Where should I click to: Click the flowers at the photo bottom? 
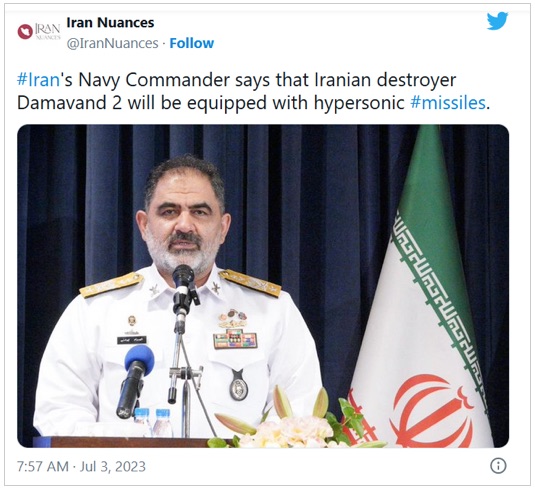pyautogui.click(x=293, y=422)
